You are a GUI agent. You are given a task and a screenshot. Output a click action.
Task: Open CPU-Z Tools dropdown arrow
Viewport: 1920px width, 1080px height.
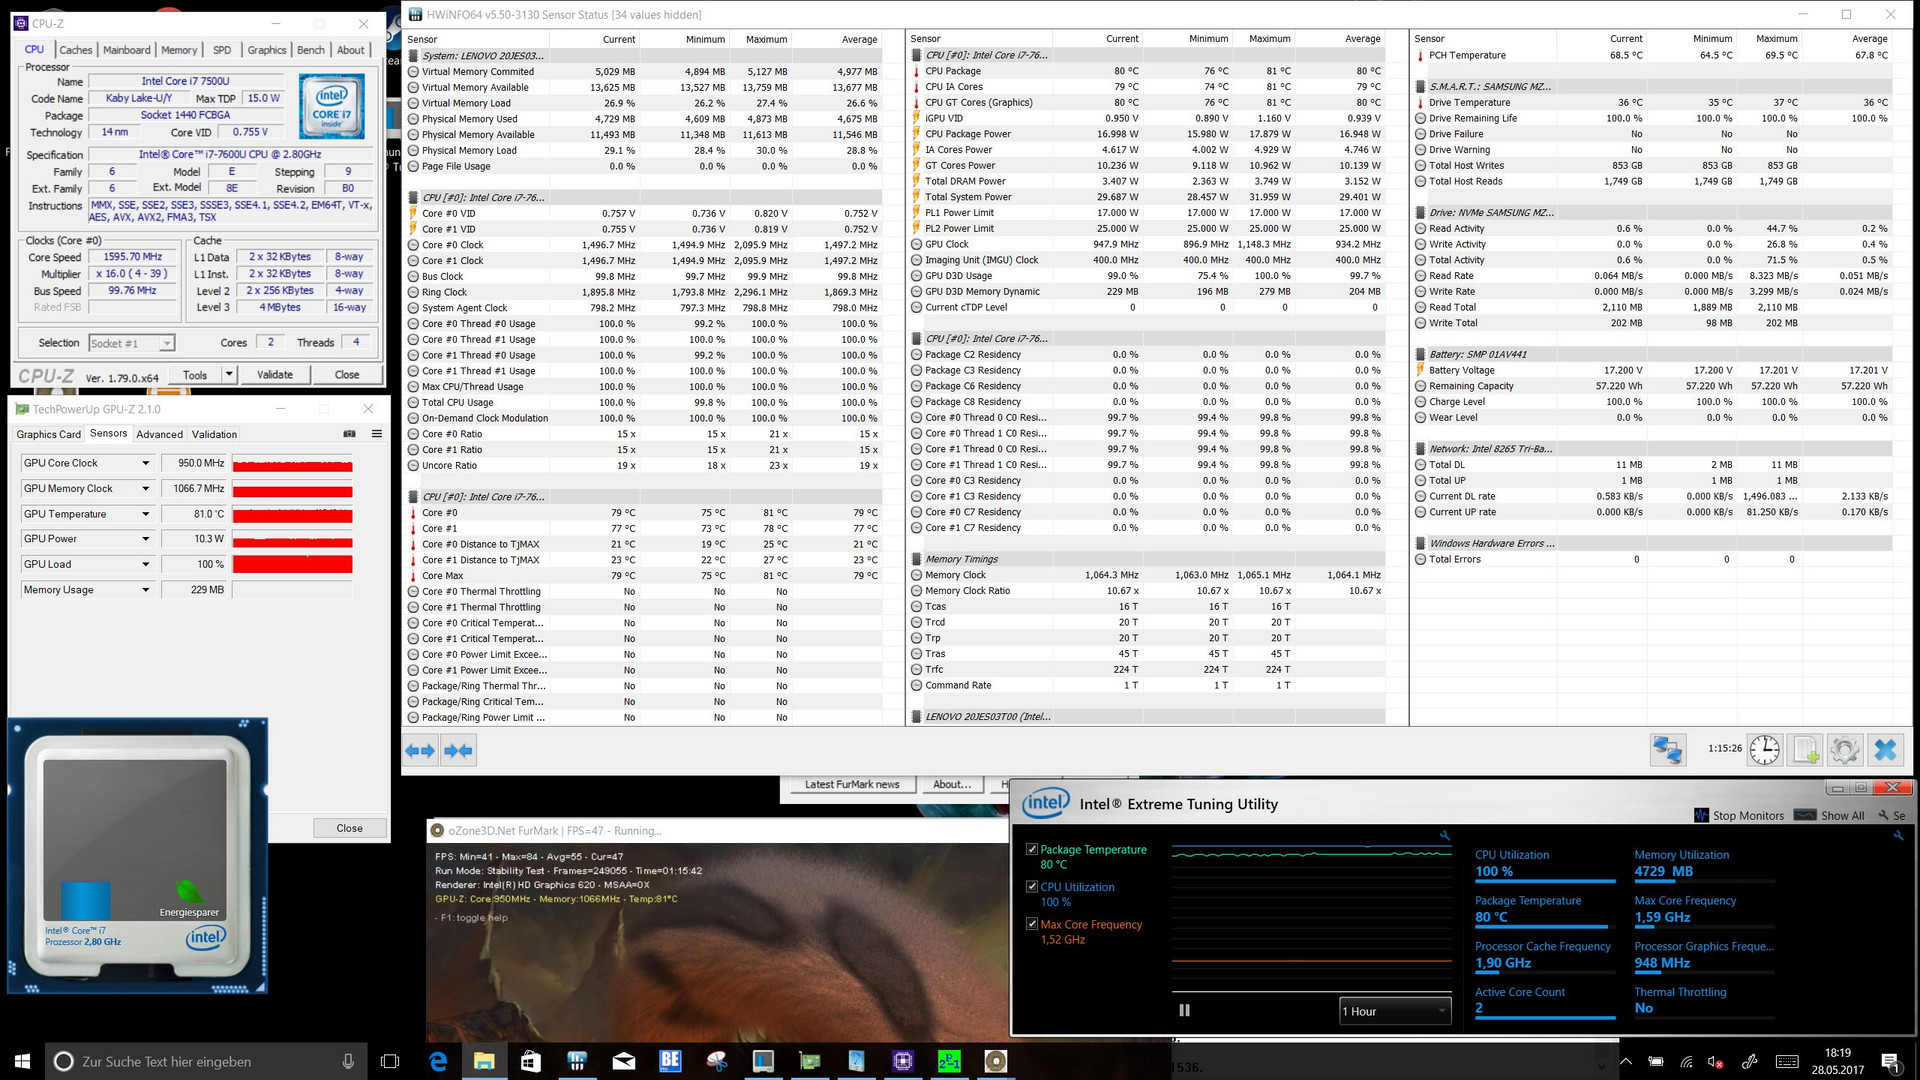229,375
